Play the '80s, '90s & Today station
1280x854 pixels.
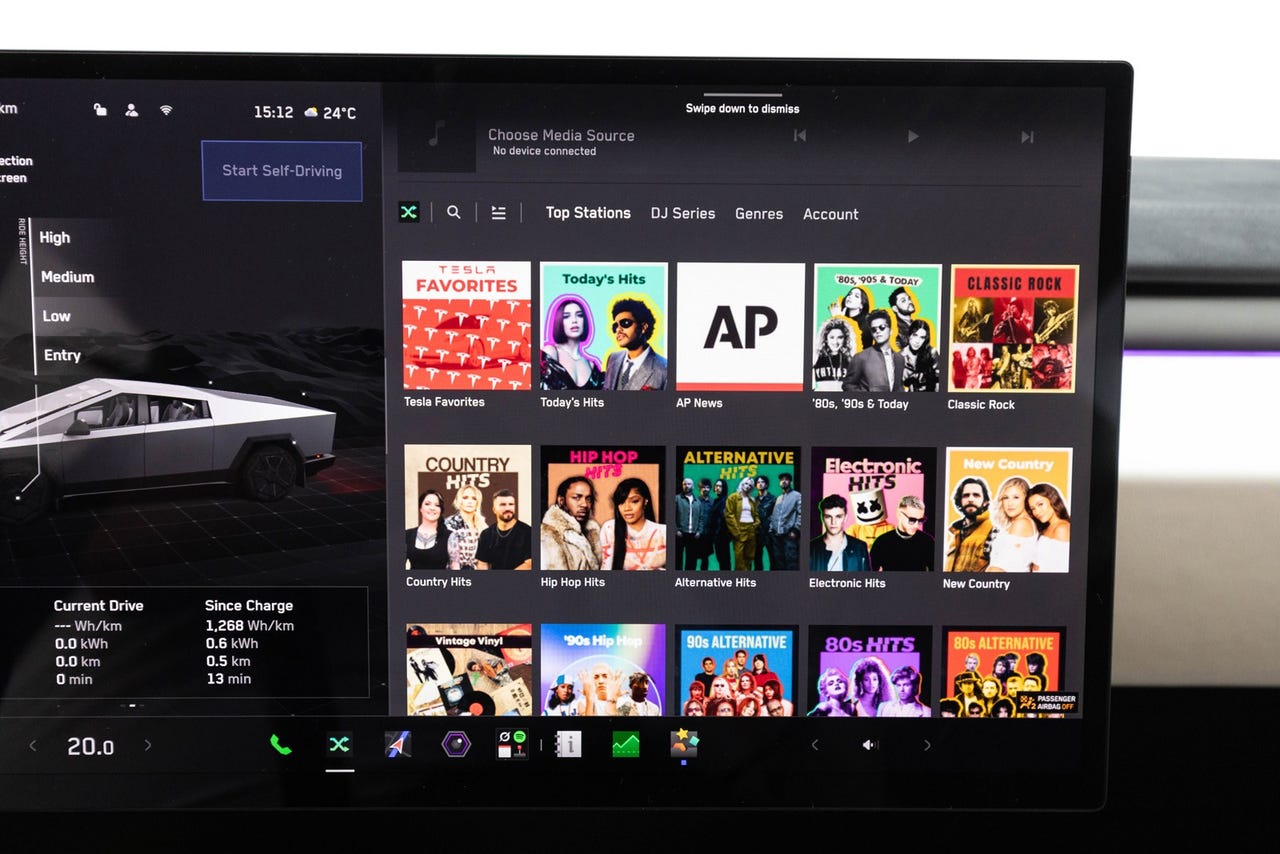[877, 328]
